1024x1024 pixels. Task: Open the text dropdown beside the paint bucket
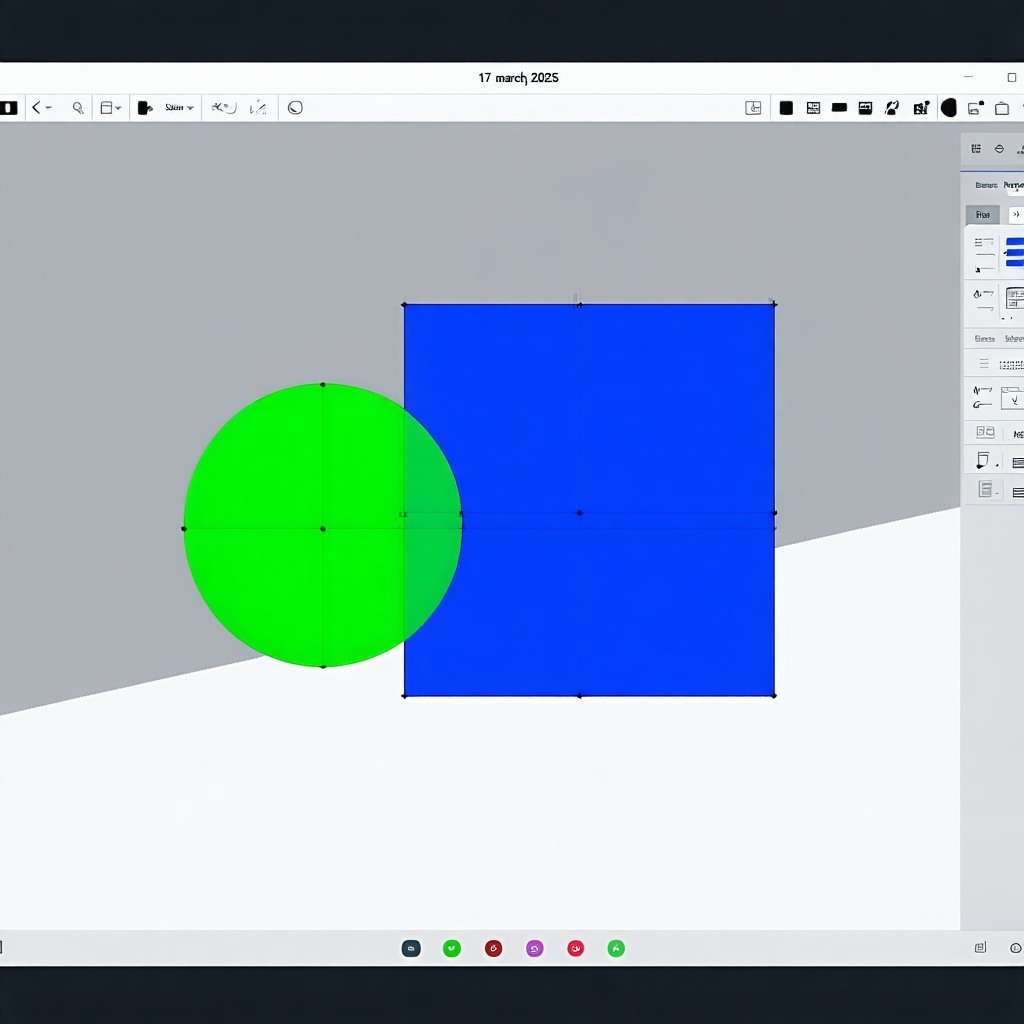(x=179, y=108)
